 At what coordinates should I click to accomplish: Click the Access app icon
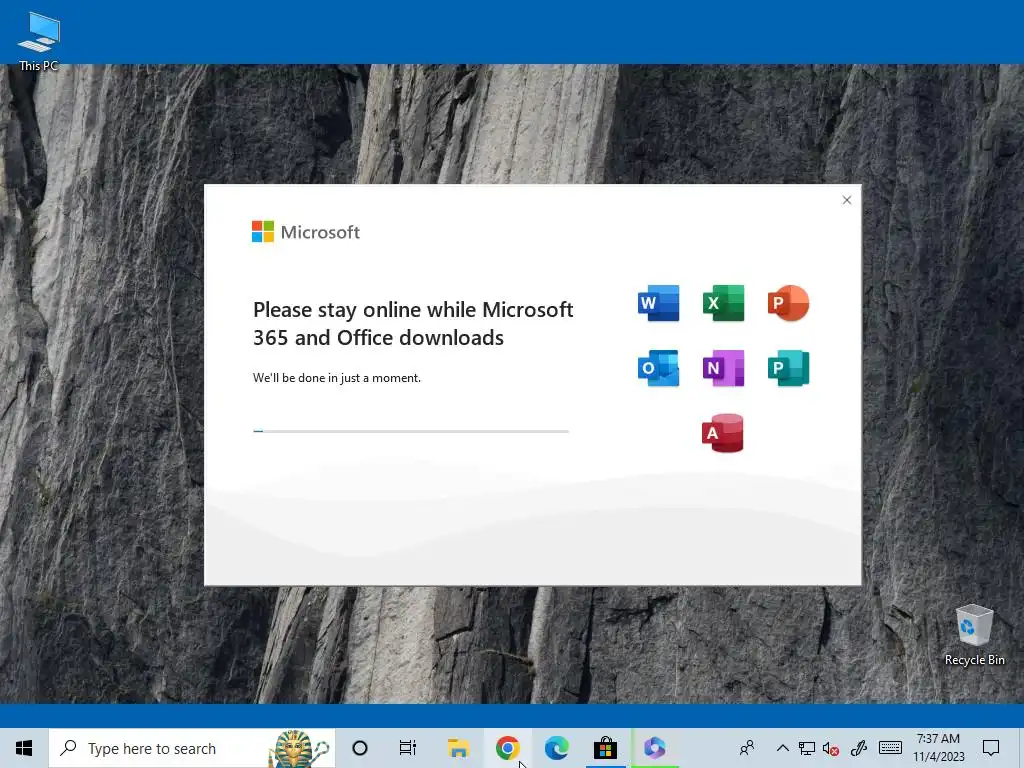coord(723,433)
